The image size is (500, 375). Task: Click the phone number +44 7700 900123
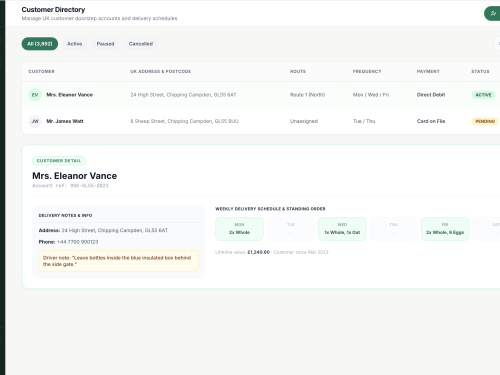(x=77, y=242)
